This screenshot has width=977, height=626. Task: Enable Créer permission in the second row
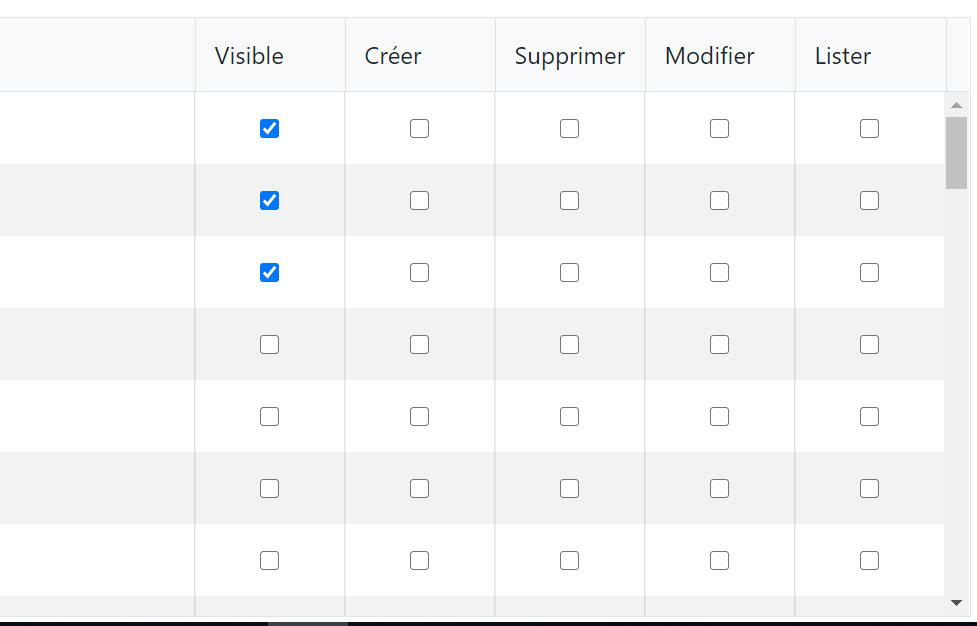click(419, 200)
